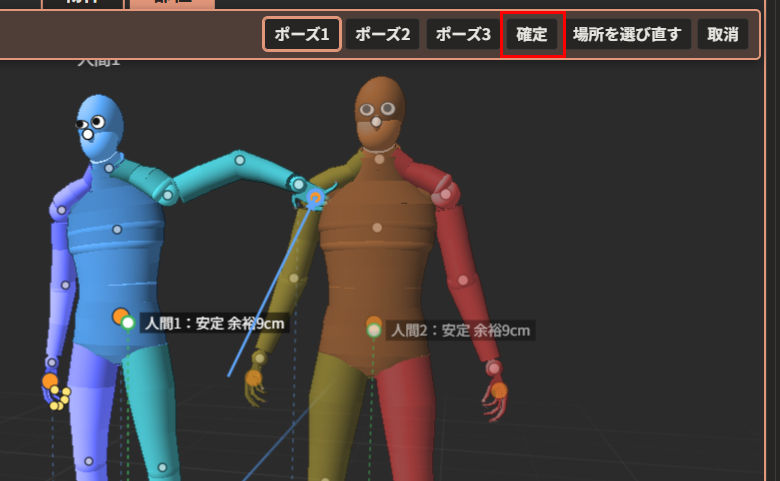Screen dimensions: 780x481
Task: Select blue figure's head nose control point
Action: [x=88, y=134]
